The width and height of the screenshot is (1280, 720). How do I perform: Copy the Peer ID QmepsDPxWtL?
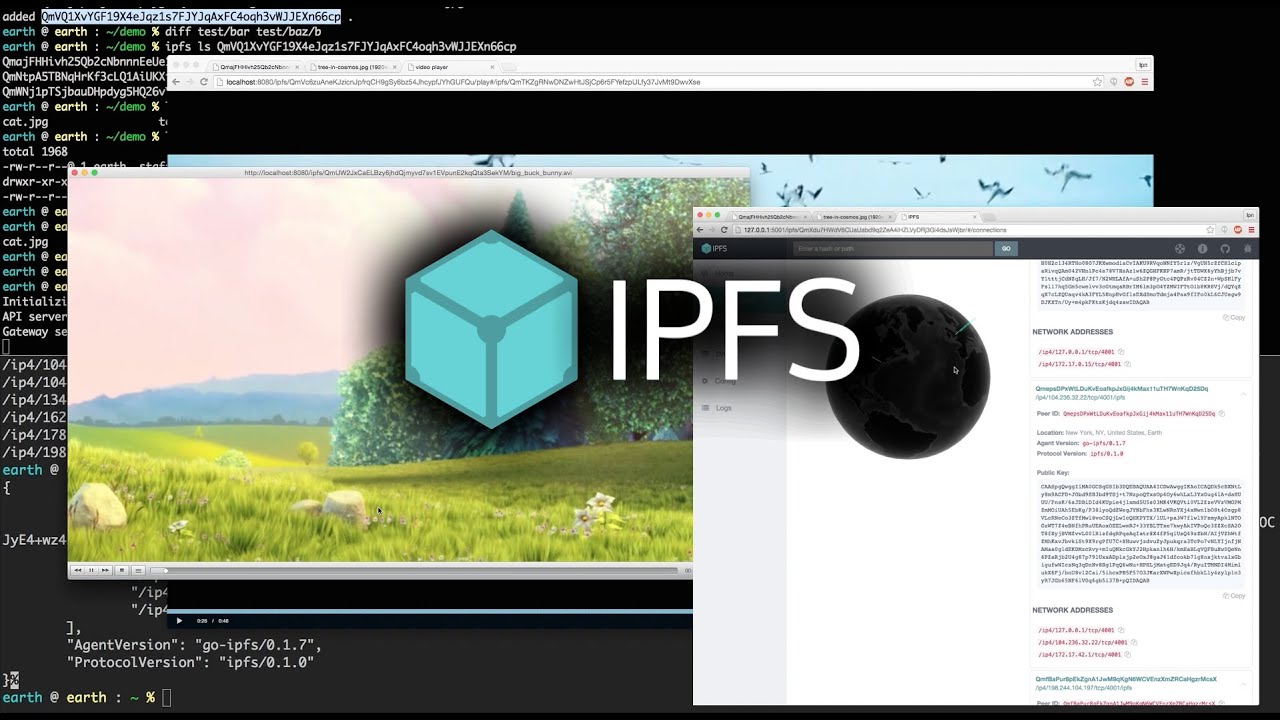pos(1221,413)
